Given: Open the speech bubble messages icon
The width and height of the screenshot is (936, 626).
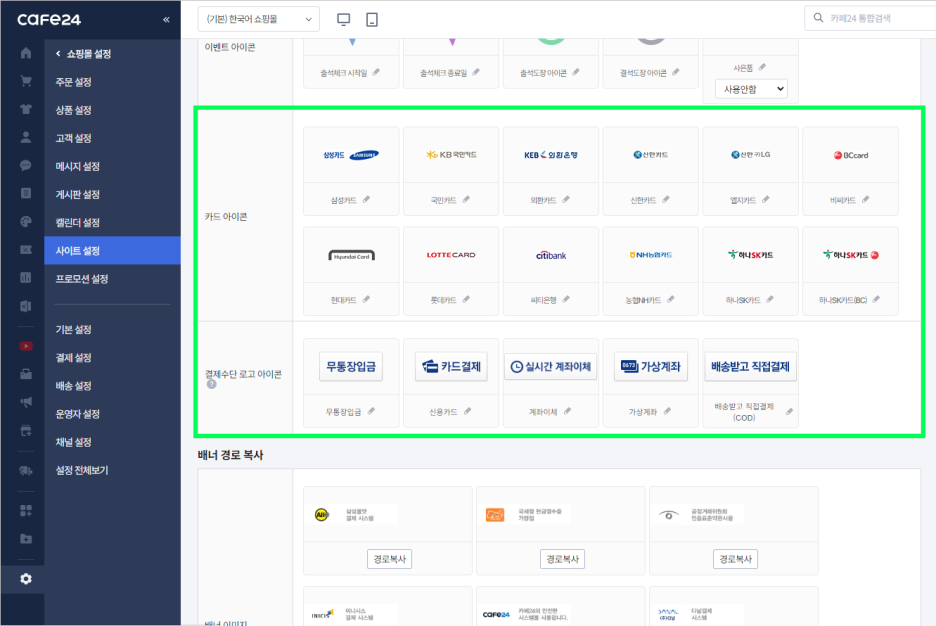Looking at the screenshot, I should [26, 165].
